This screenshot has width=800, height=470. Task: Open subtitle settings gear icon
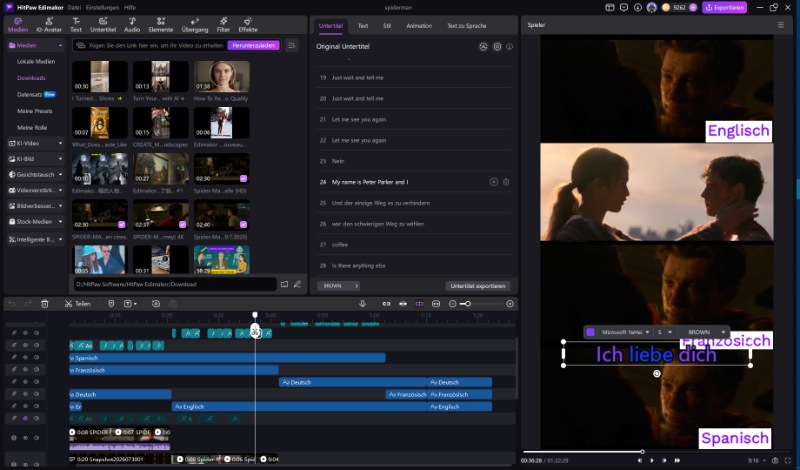pyautogui.click(x=497, y=46)
